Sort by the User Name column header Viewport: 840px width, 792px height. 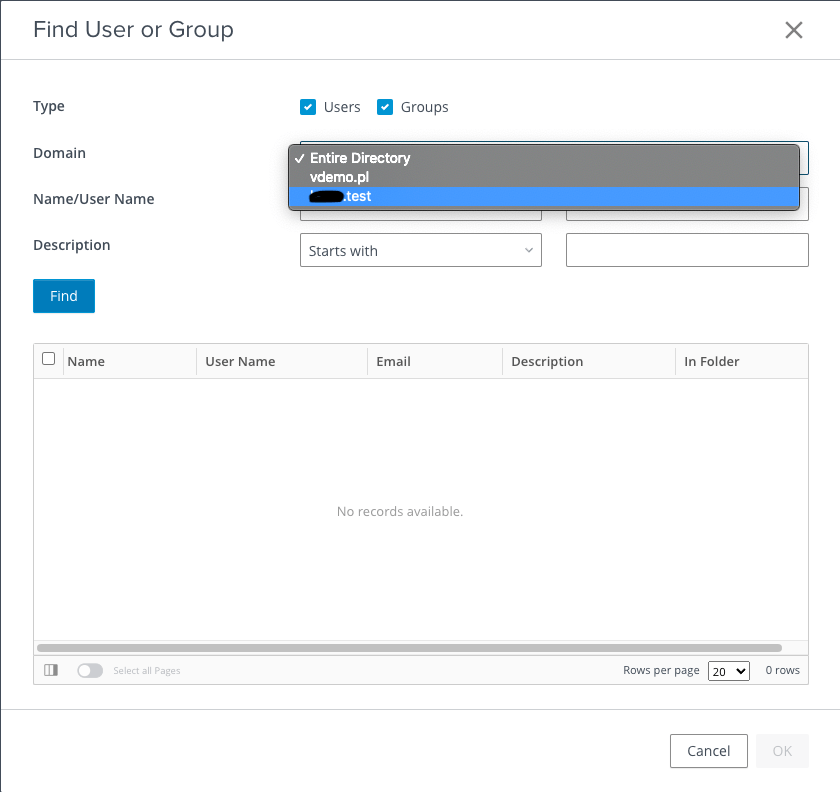click(240, 362)
